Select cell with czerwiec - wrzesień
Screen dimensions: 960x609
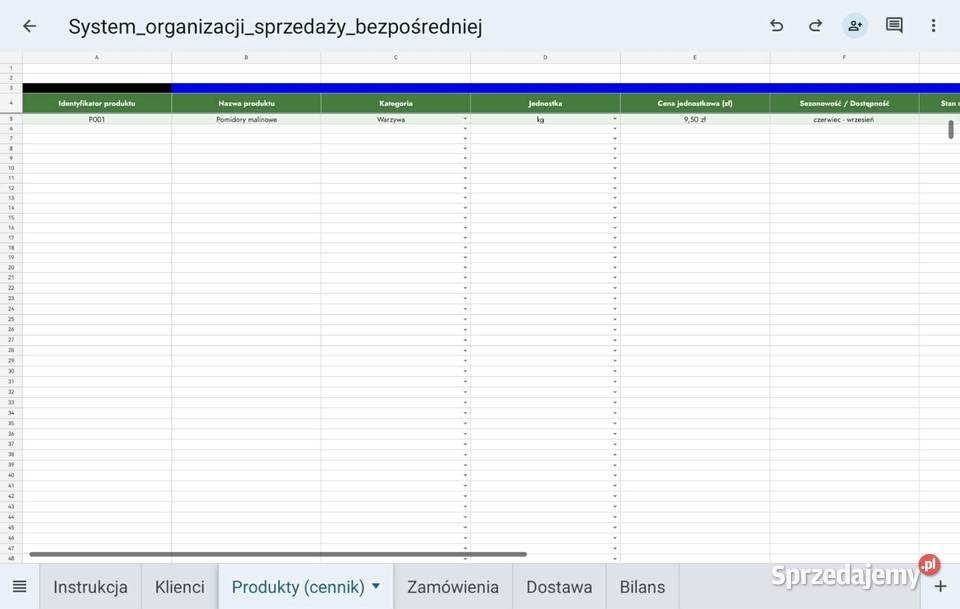[x=844, y=119]
